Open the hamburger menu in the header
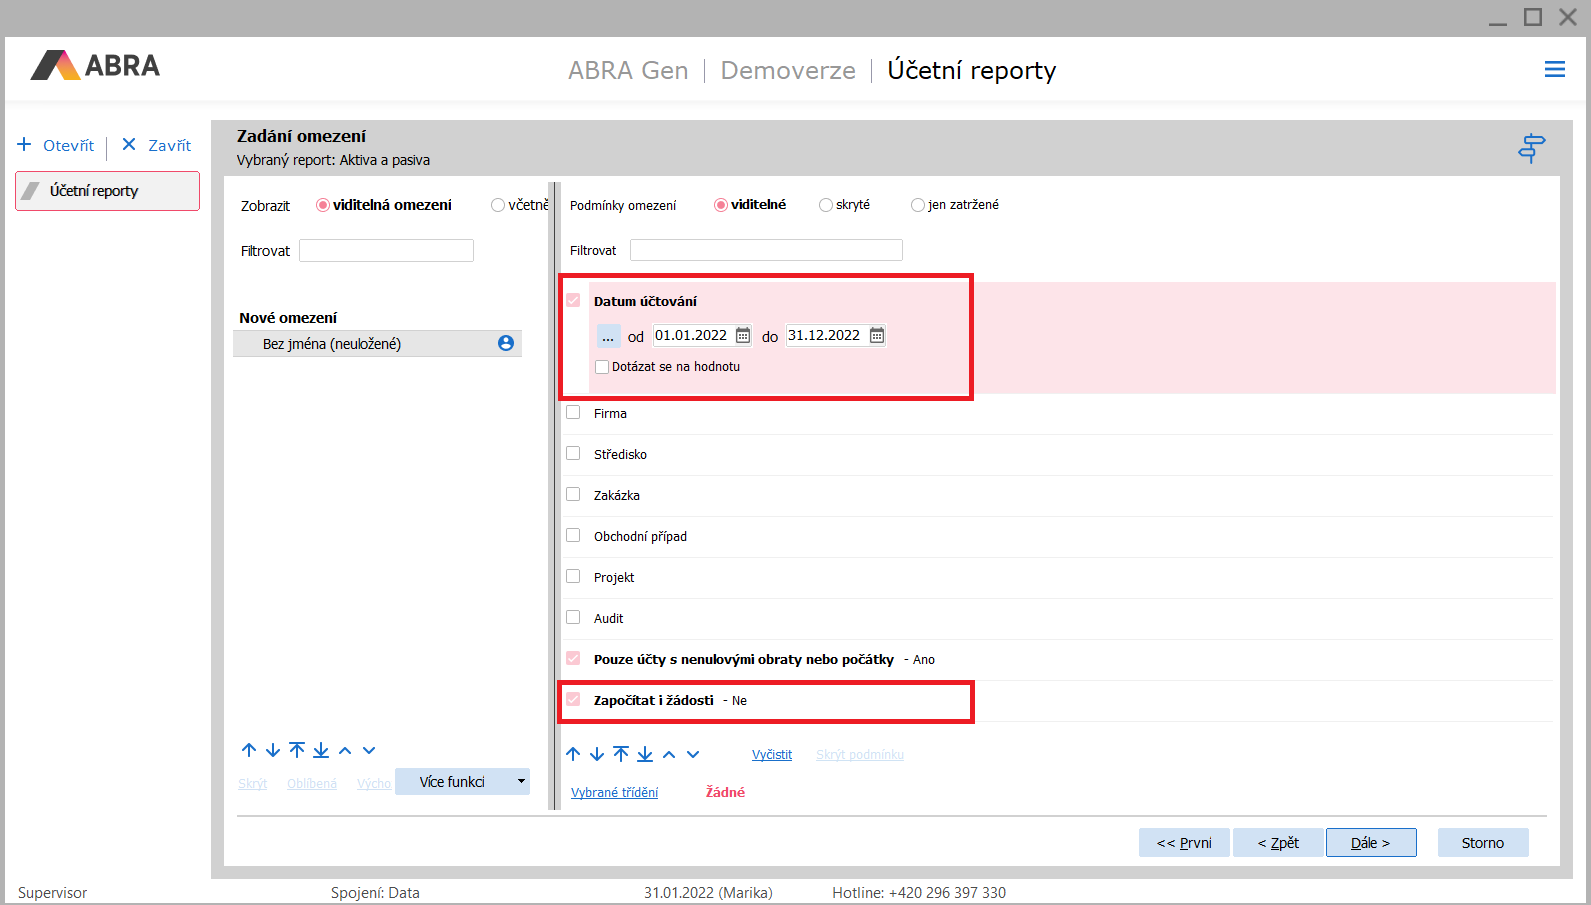 [x=1554, y=69]
